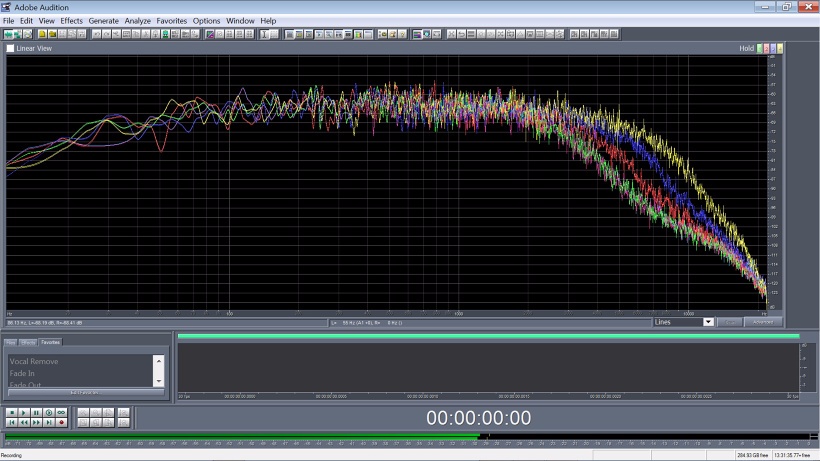Go to end with skip-forward button
Screen dimensions: 820x461
tap(49, 422)
